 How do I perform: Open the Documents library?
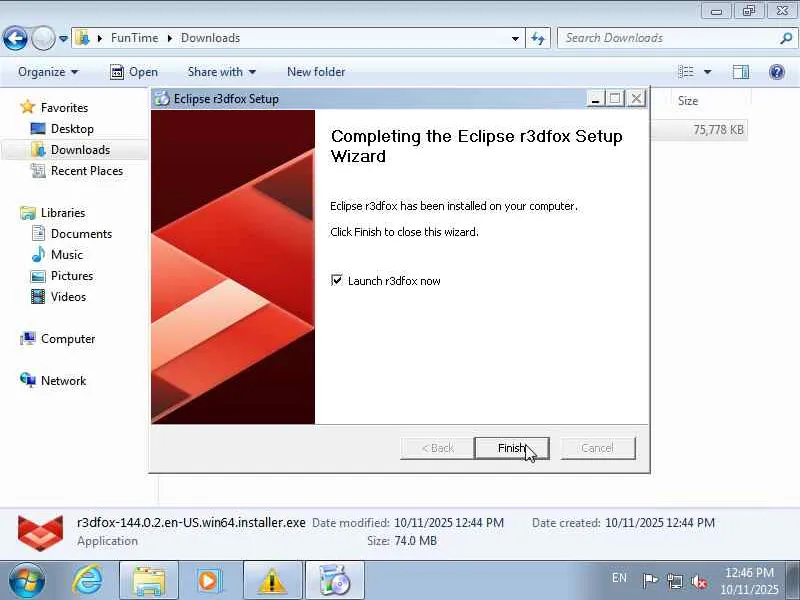[x=81, y=234]
